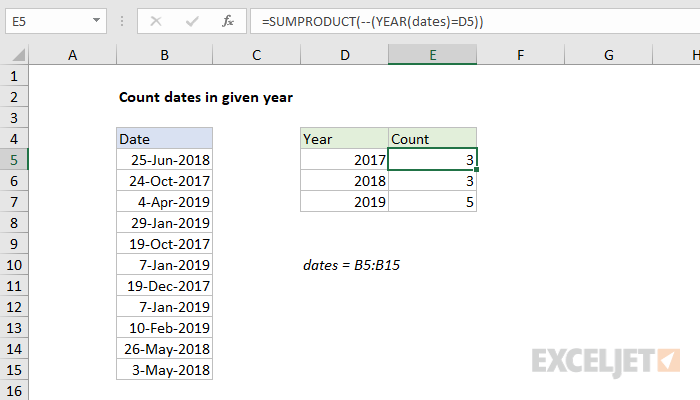
Task: Select the year 2018 cell
Action: (344, 181)
